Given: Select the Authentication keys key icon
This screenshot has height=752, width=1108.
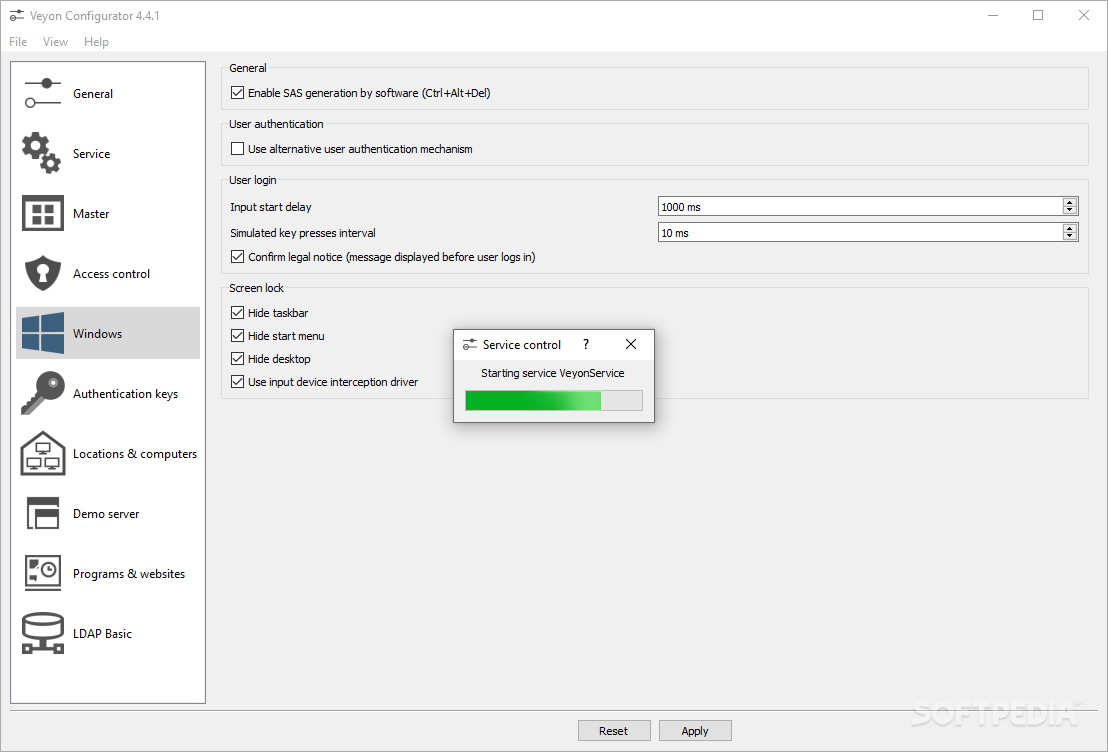Looking at the screenshot, I should (42, 393).
